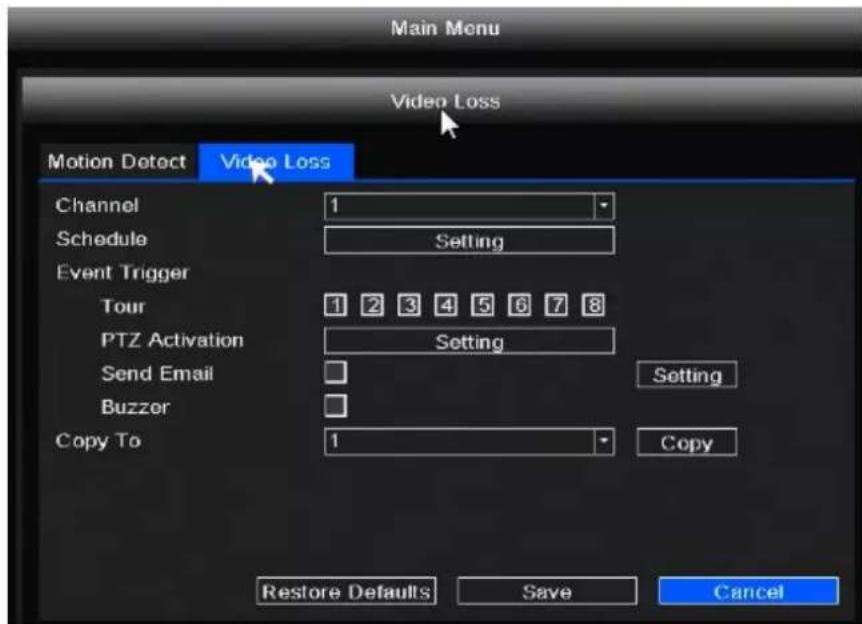The height and width of the screenshot is (624, 862).
Task: Click the Schedule Setting button
Action: point(469,241)
